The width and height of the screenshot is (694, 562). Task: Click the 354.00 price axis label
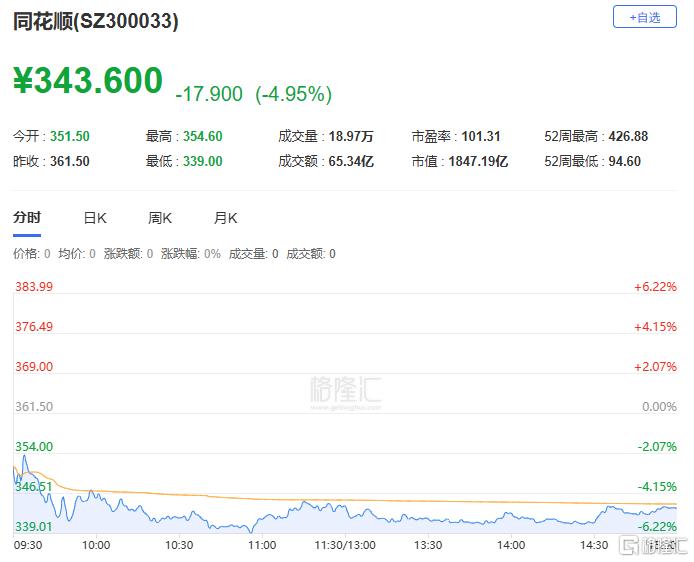tap(34, 447)
